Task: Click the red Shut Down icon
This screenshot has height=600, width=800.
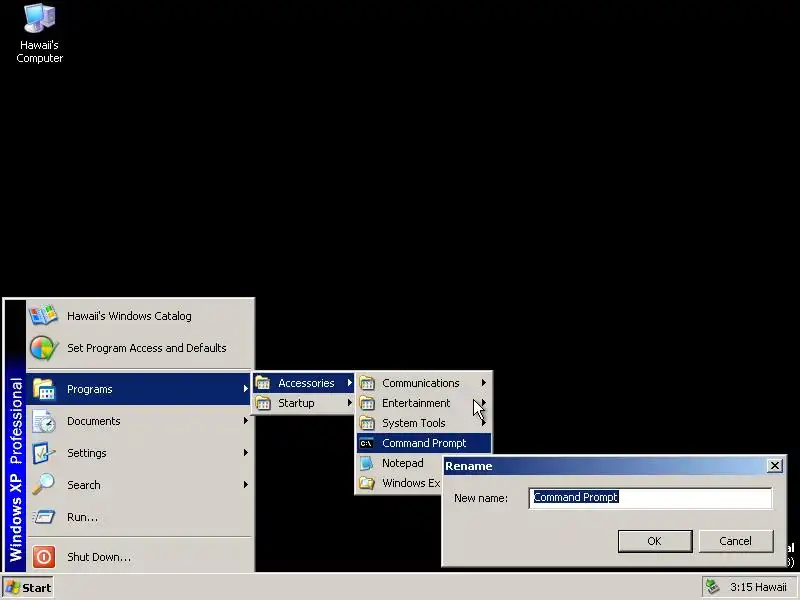Action: (43, 557)
